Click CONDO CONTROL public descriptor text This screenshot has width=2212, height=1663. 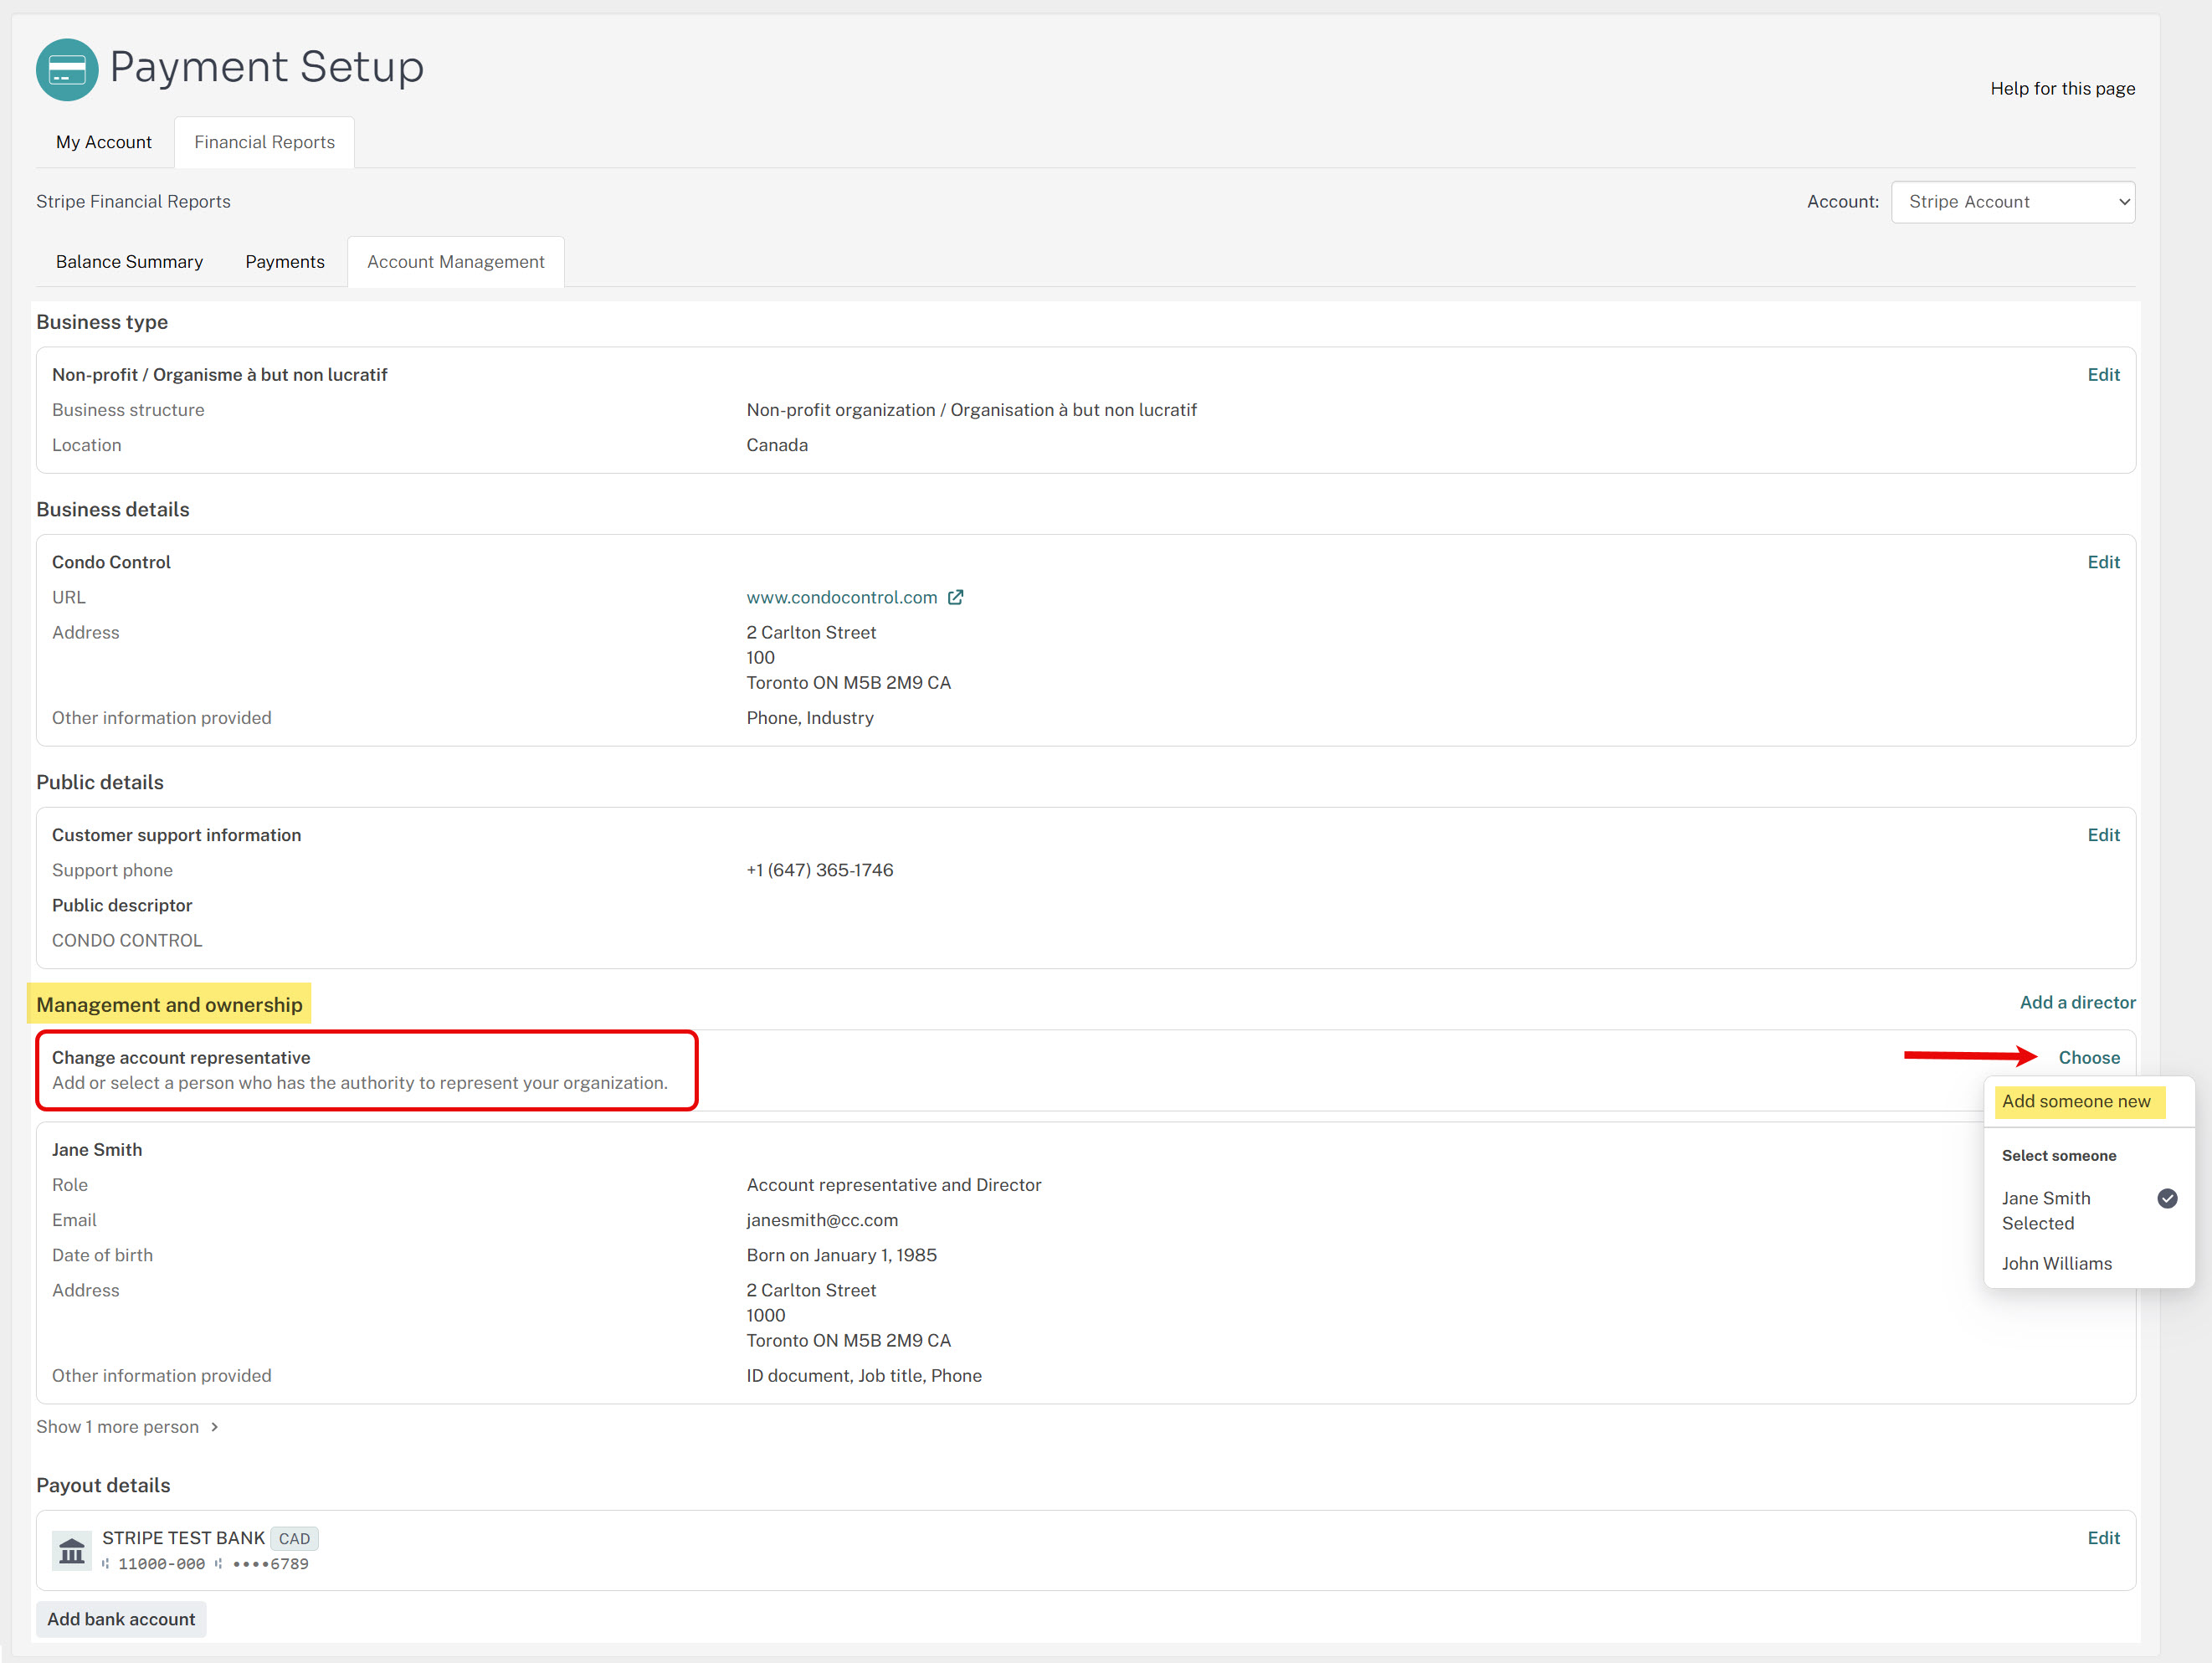pyautogui.click(x=127, y=940)
